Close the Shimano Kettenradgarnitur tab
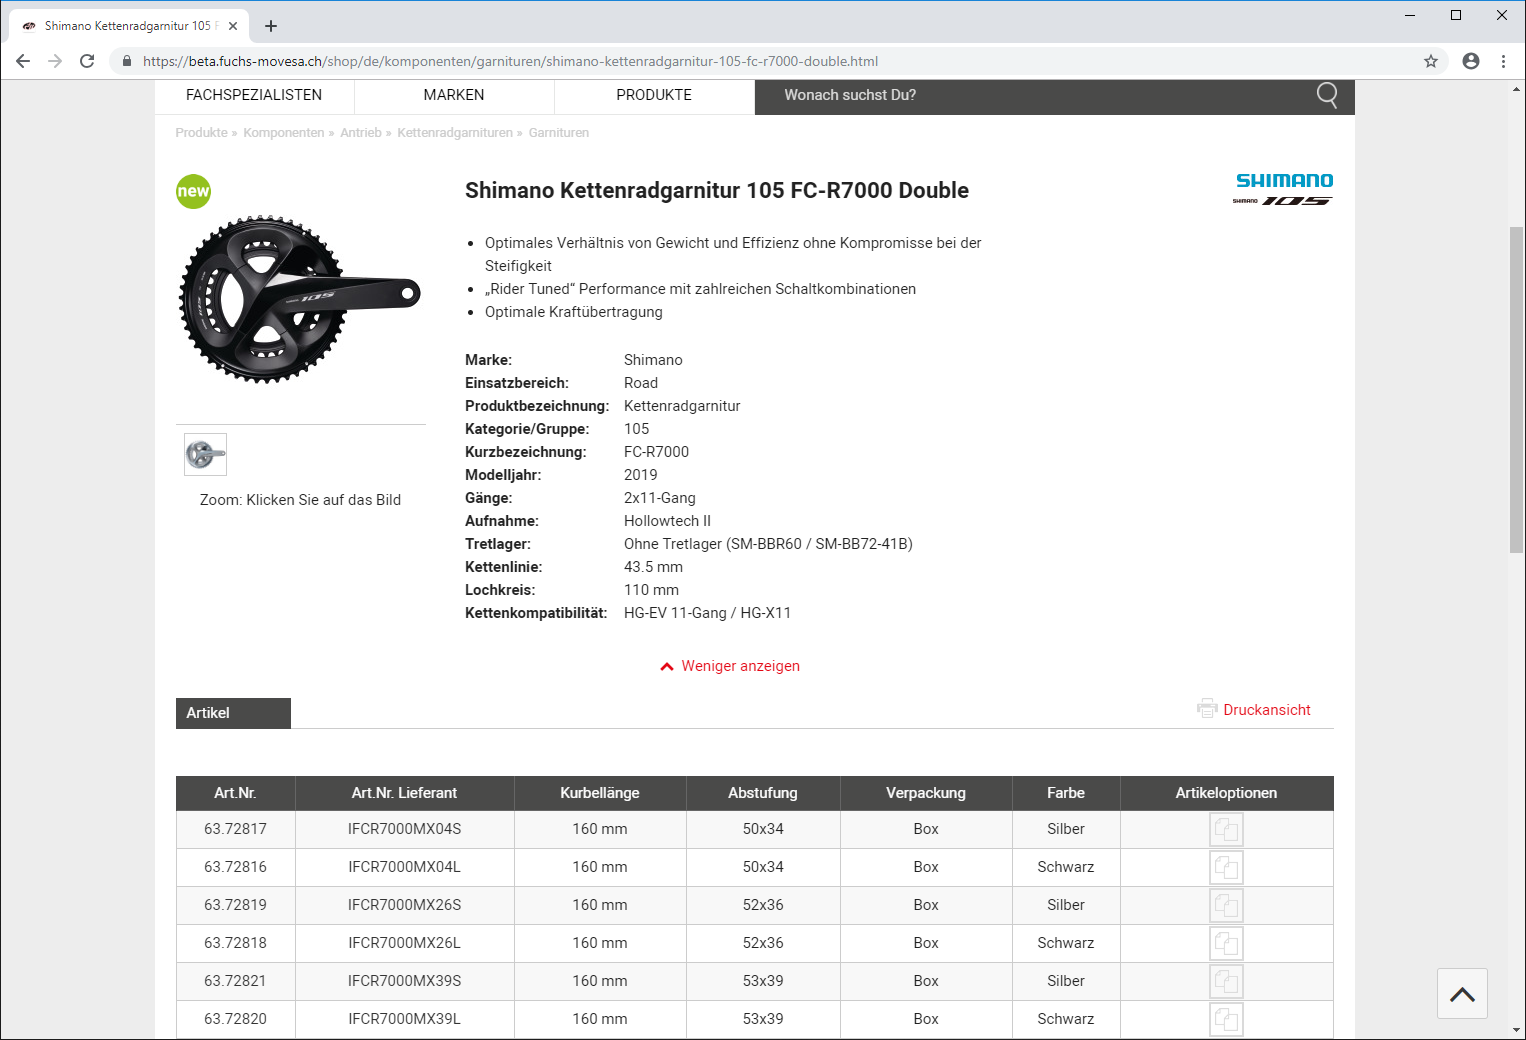The image size is (1526, 1040). point(233,26)
